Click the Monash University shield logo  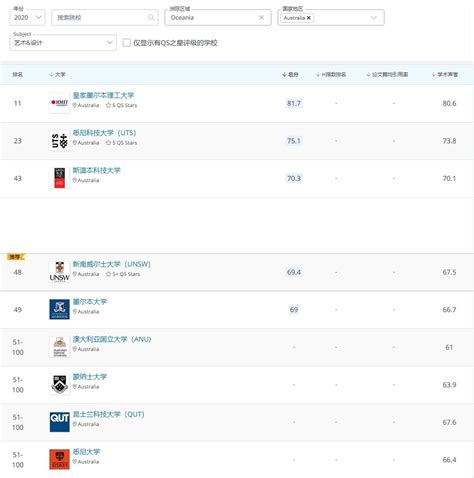pyautogui.click(x=59, y=384)
